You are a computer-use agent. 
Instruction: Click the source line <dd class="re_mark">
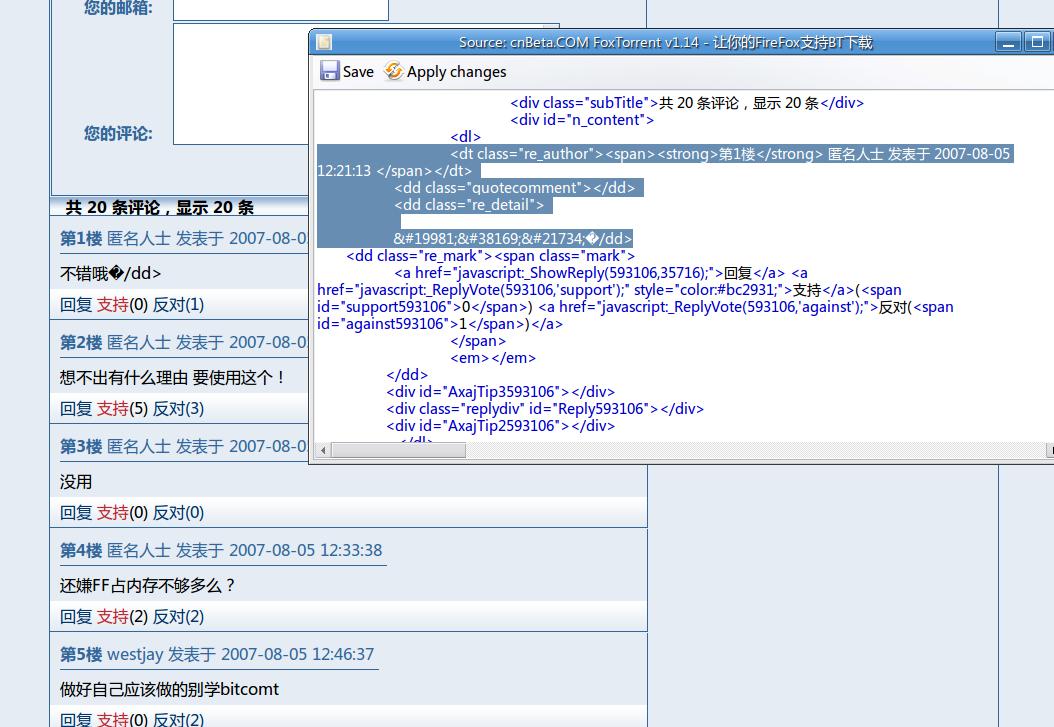(x=491, y=256)
